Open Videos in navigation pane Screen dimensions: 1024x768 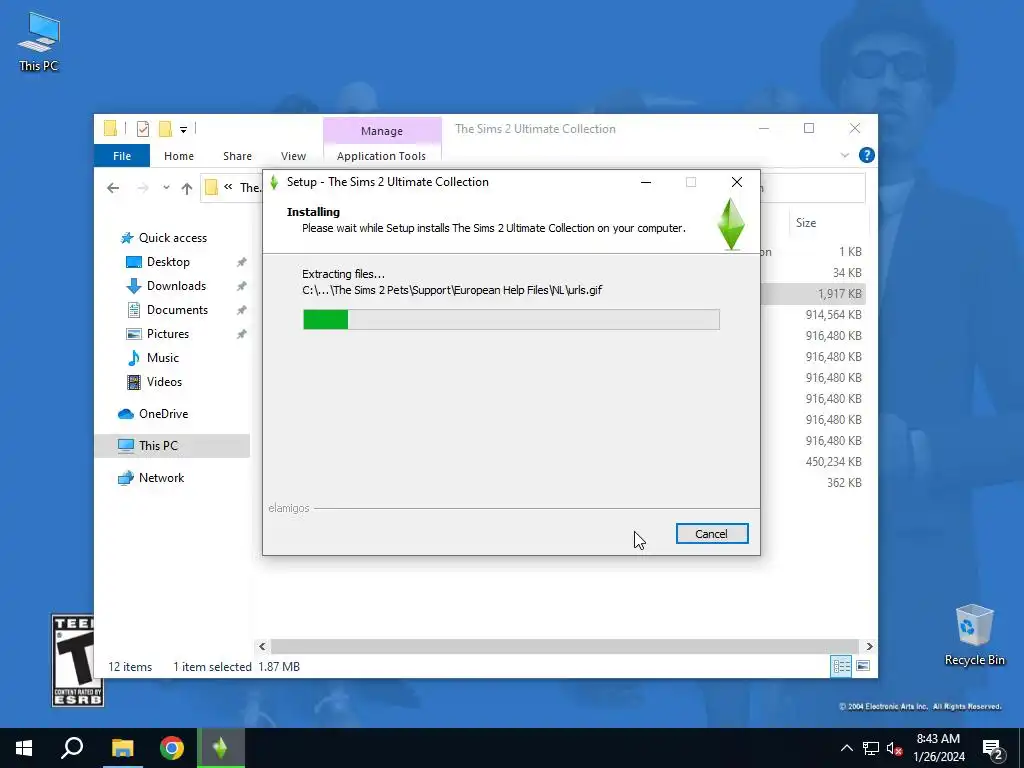(164, 382)
